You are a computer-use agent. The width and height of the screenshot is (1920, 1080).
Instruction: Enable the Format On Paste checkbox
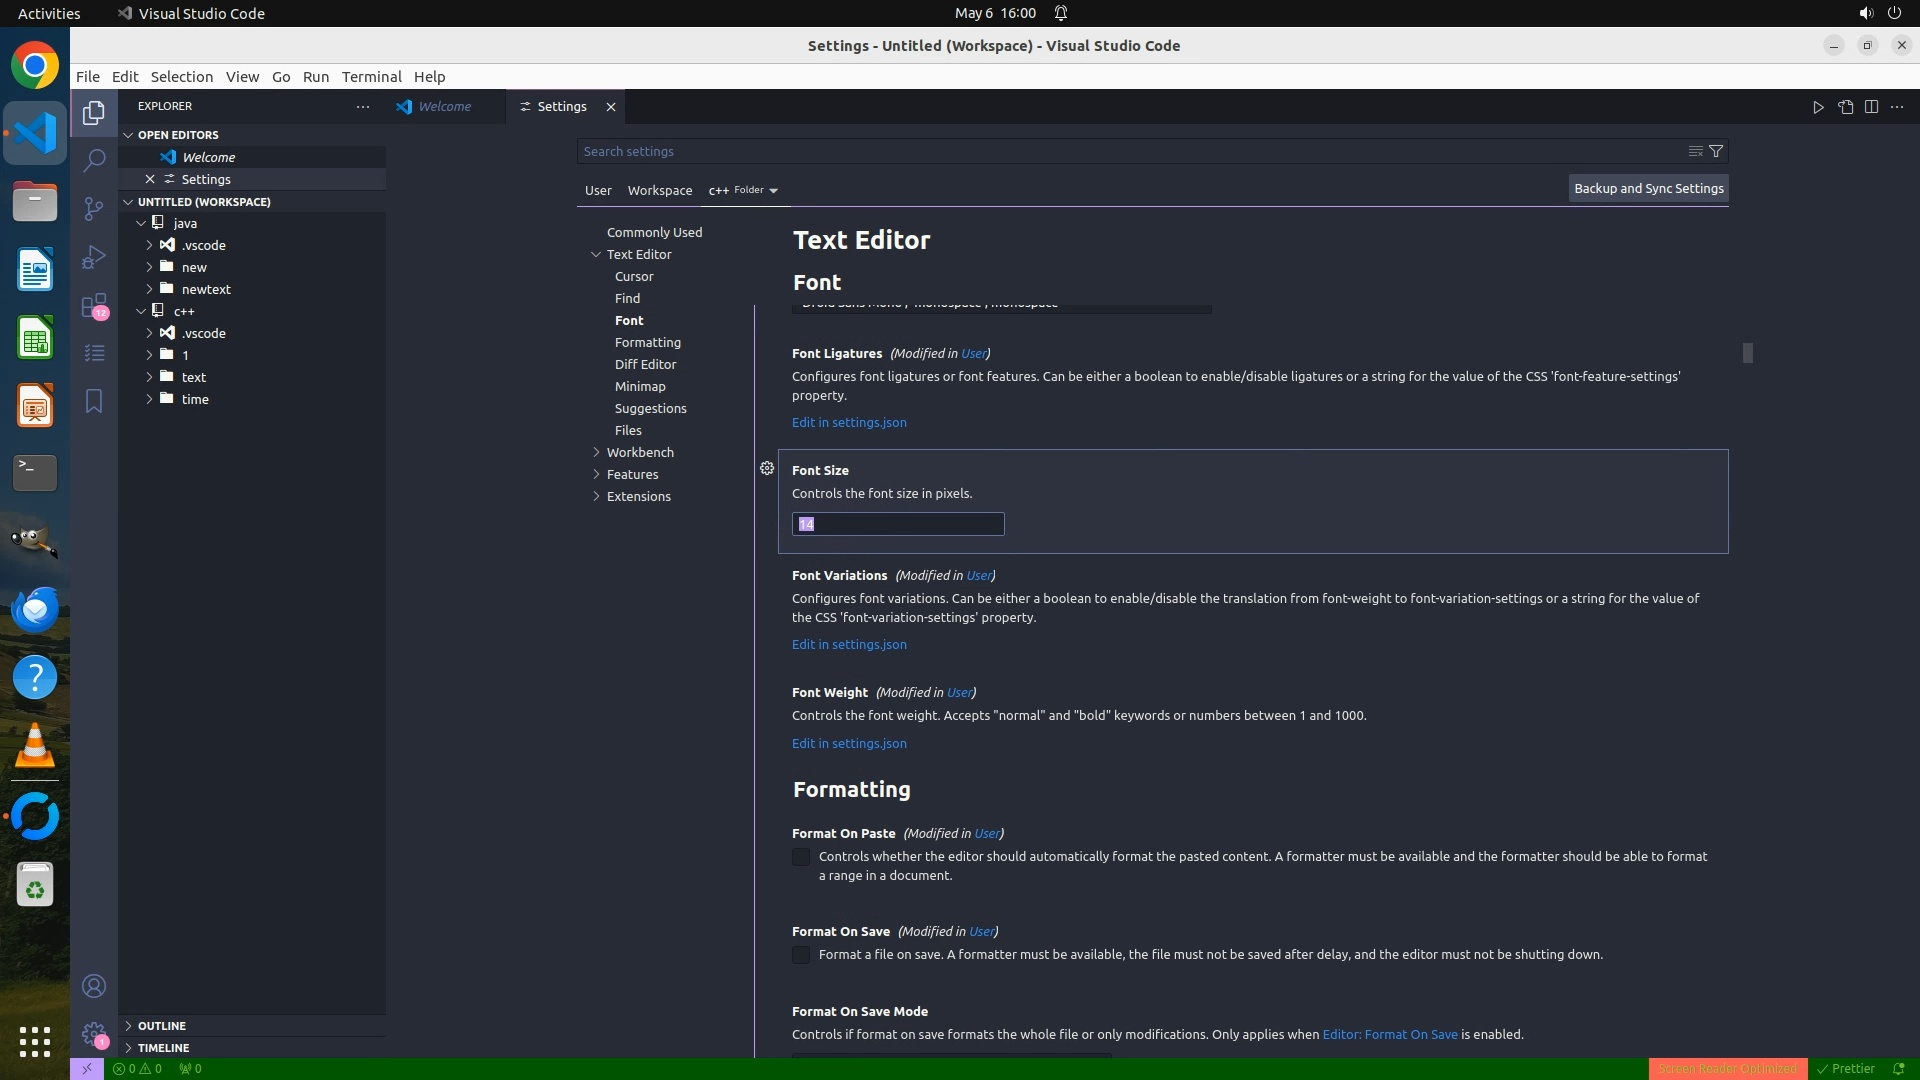click(x=801, y=857)
